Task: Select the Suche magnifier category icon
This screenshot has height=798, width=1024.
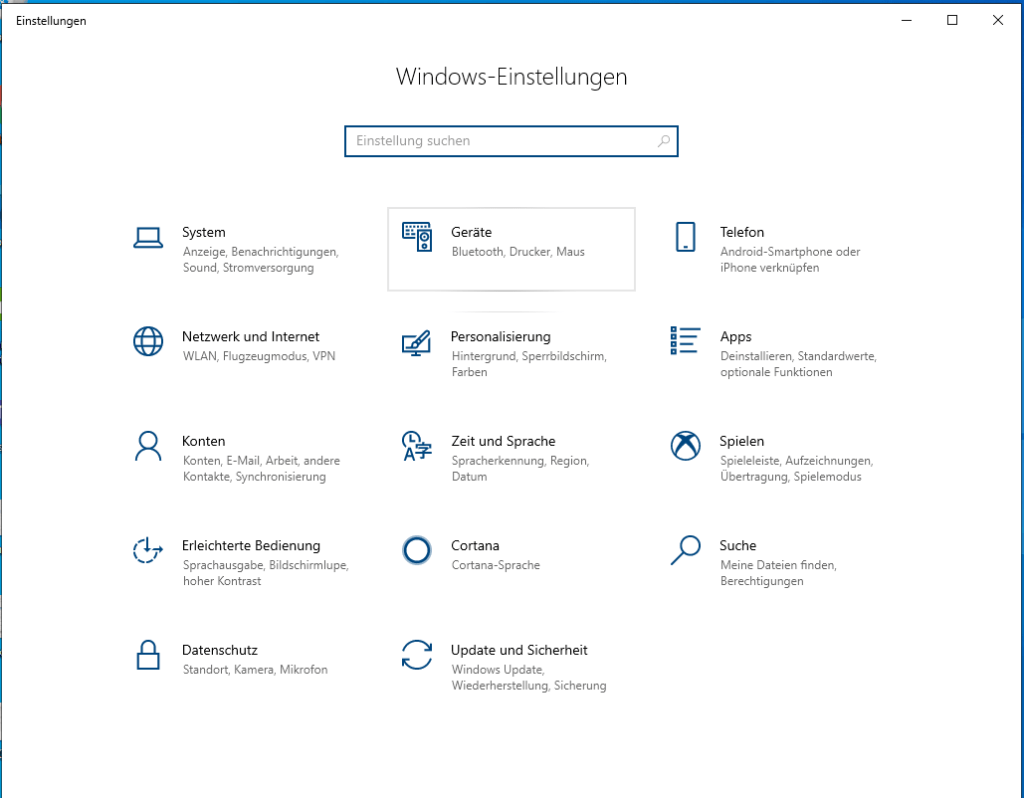Action: click(685, 550)
